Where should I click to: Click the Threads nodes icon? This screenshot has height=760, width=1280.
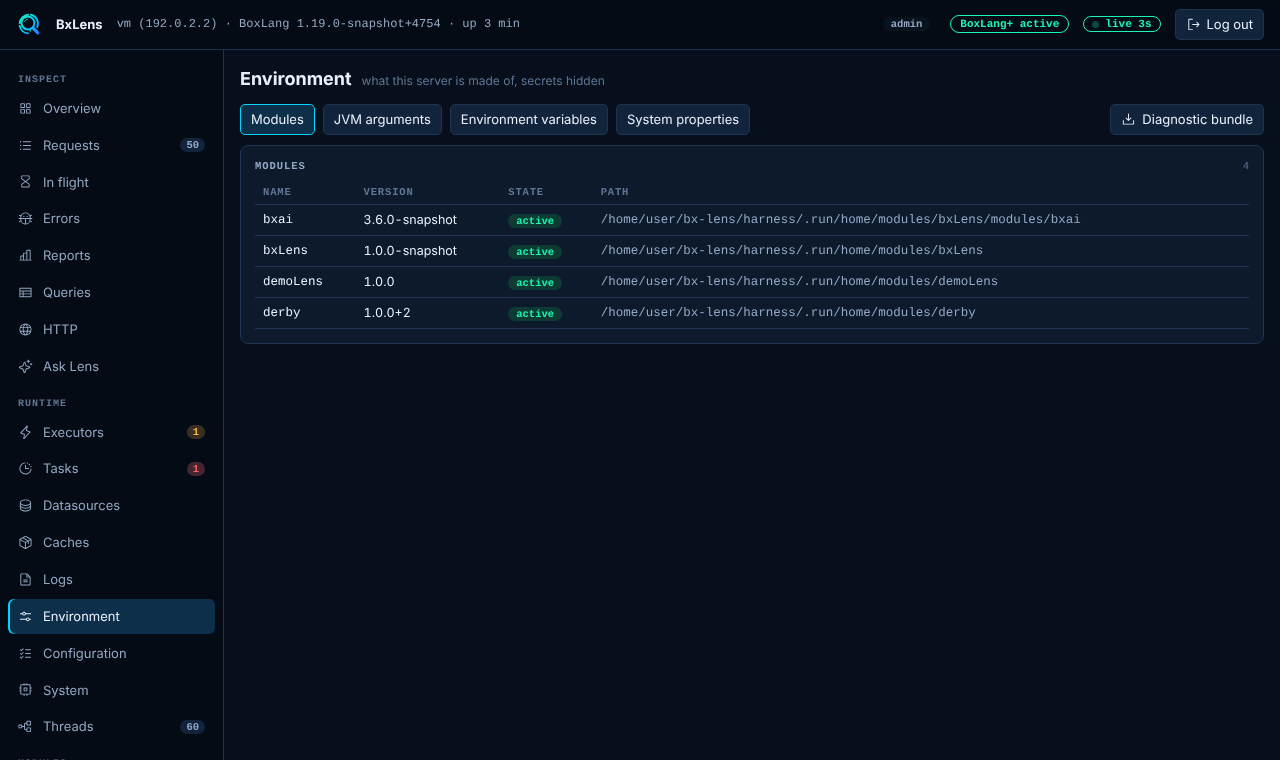[25, 726]
